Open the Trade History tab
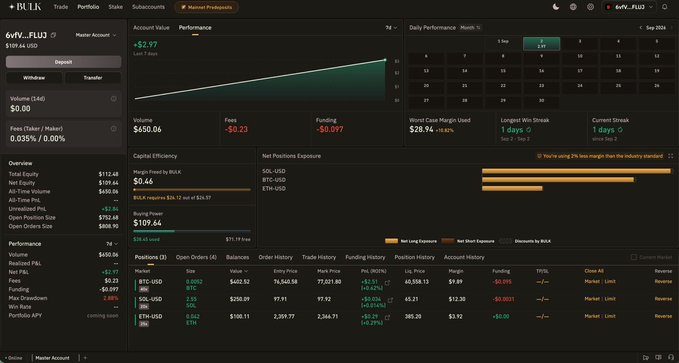This screenshot has width=679, height=363. point(319,257)
